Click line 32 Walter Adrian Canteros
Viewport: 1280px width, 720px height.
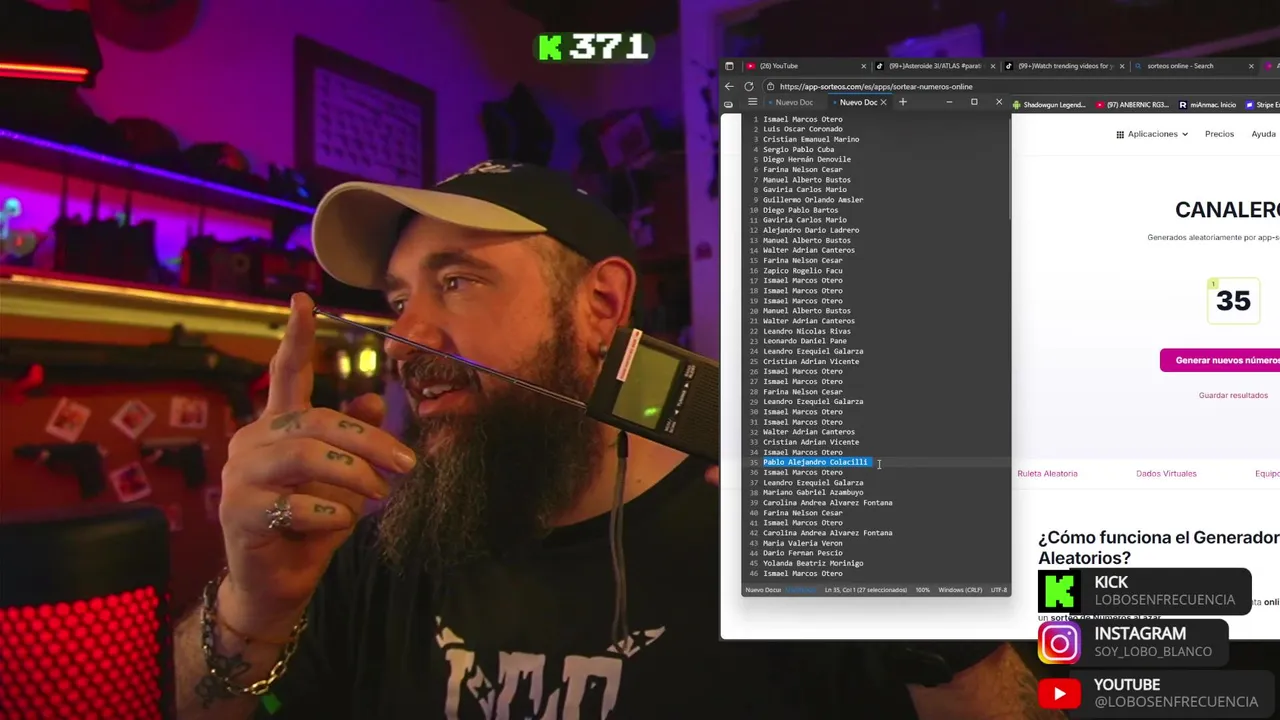coord(809,432)
